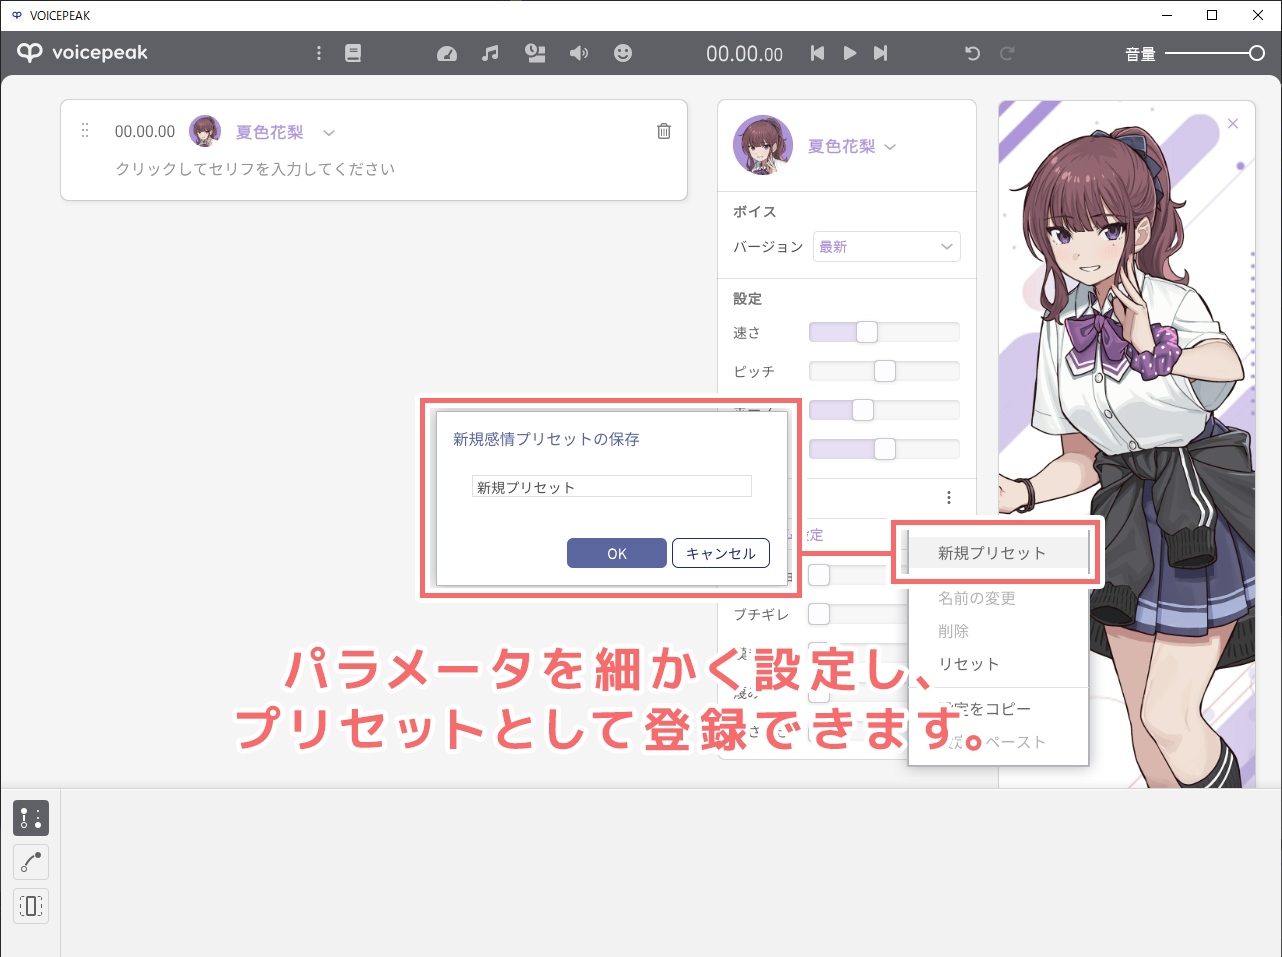Click the 00.00.00 timestamp in the line block
Viewport: 1282px width, 957px height.
pyautogui.click(x=145, y=131)
